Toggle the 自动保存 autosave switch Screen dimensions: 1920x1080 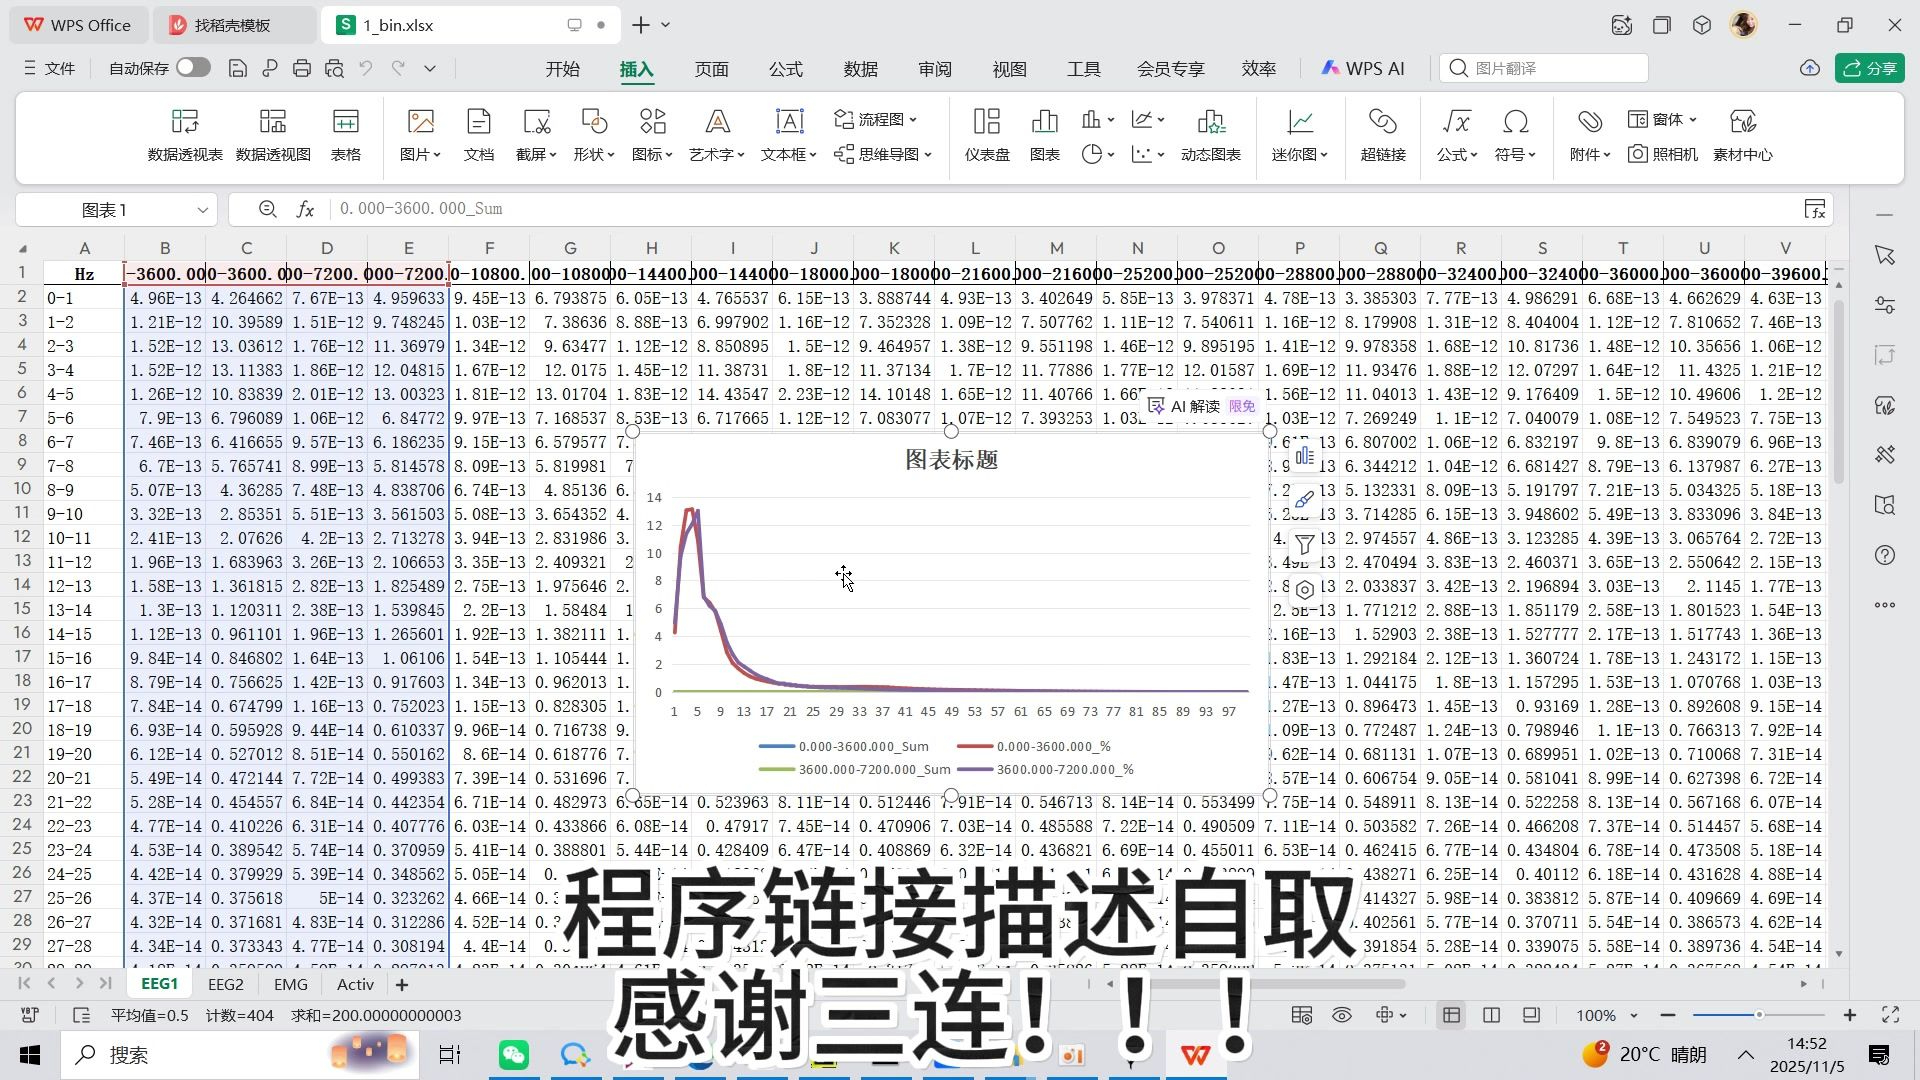tap(193, 68)
